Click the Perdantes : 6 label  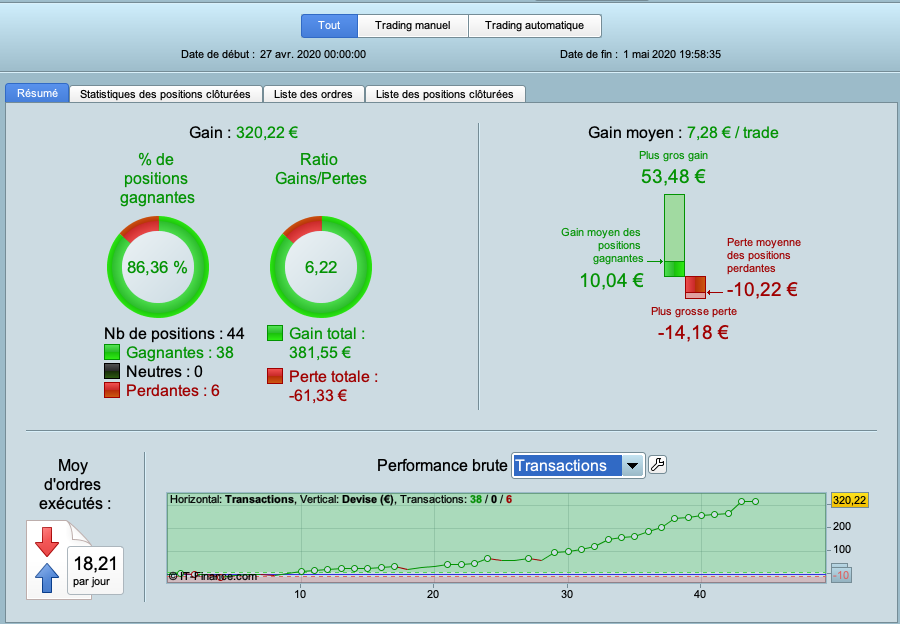click(x=173, y=390)
